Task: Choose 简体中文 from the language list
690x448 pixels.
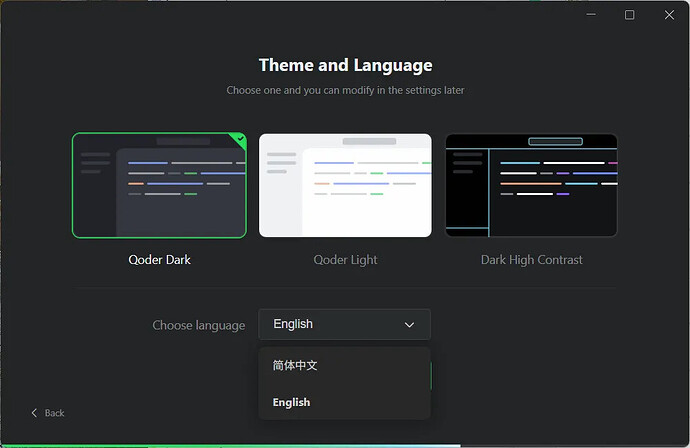Action: click(296, 366)
